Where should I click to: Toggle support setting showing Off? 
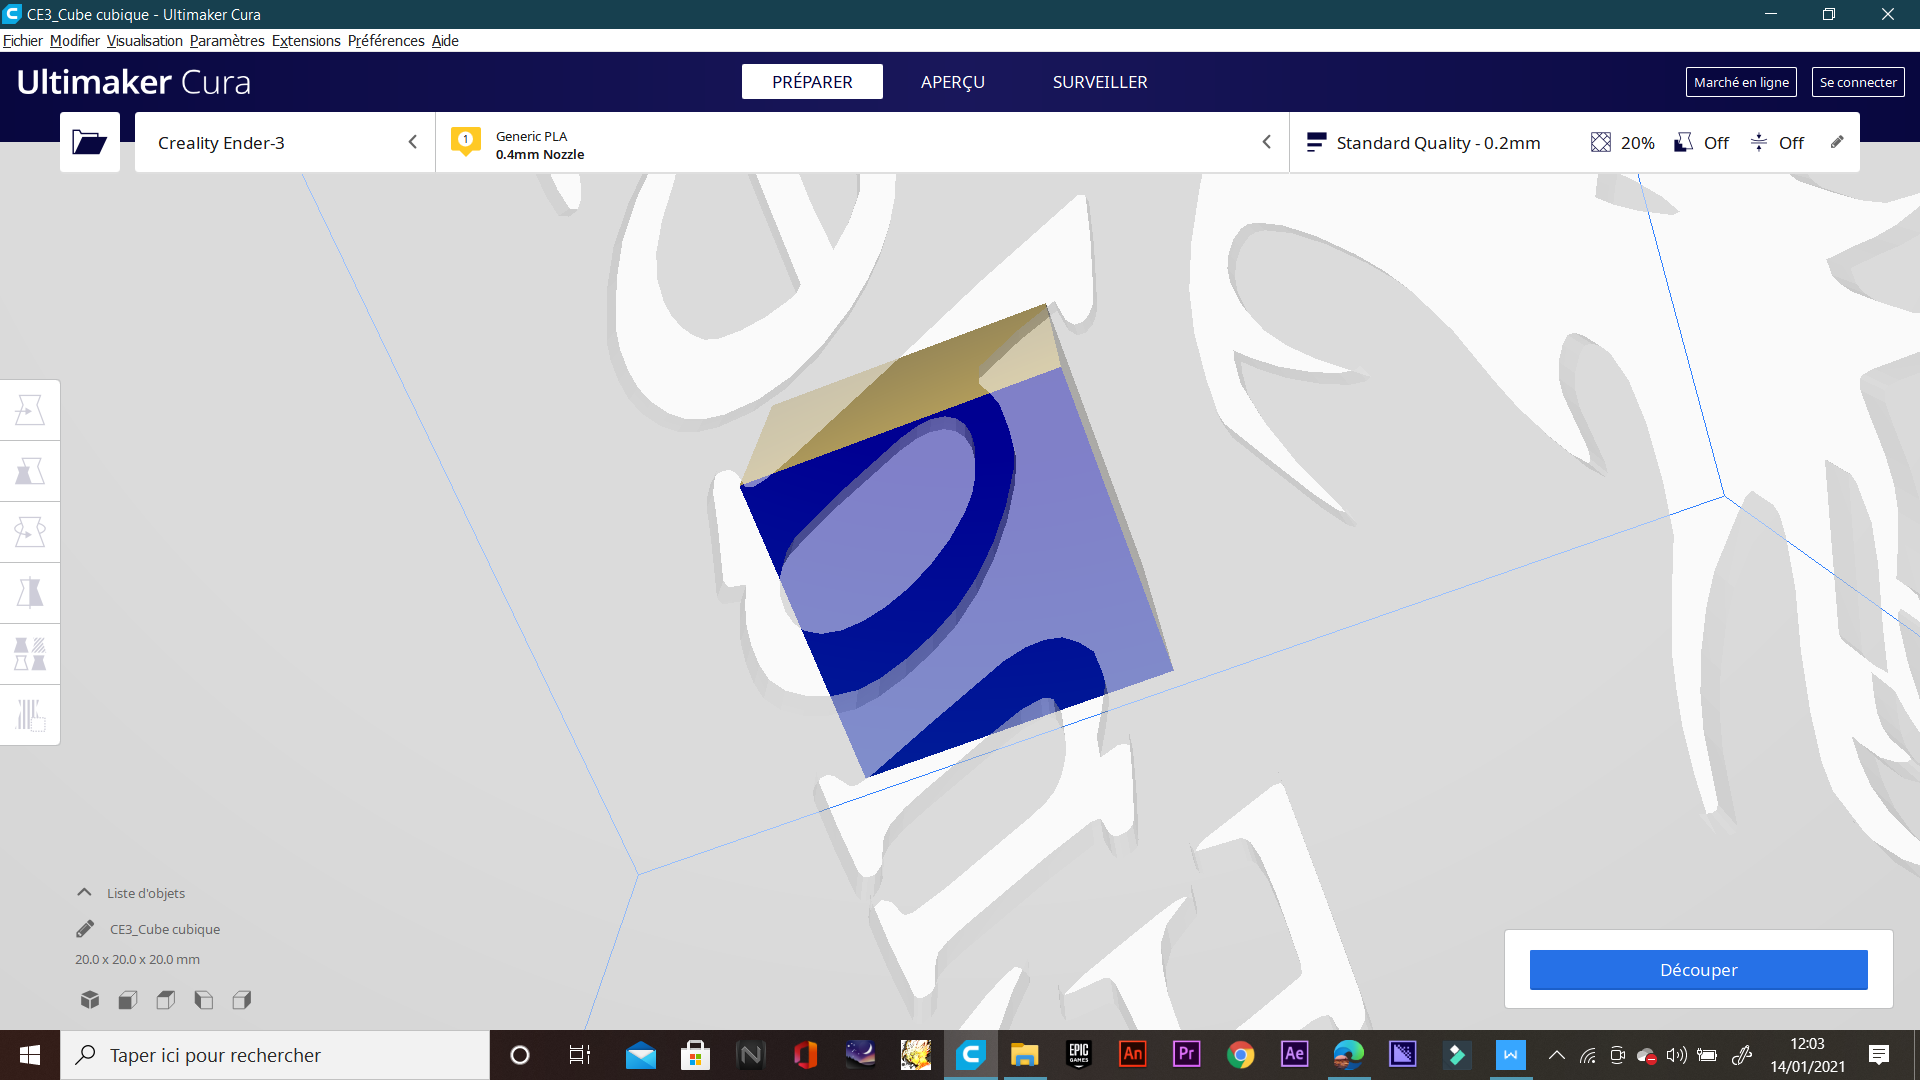[1701, 142]
